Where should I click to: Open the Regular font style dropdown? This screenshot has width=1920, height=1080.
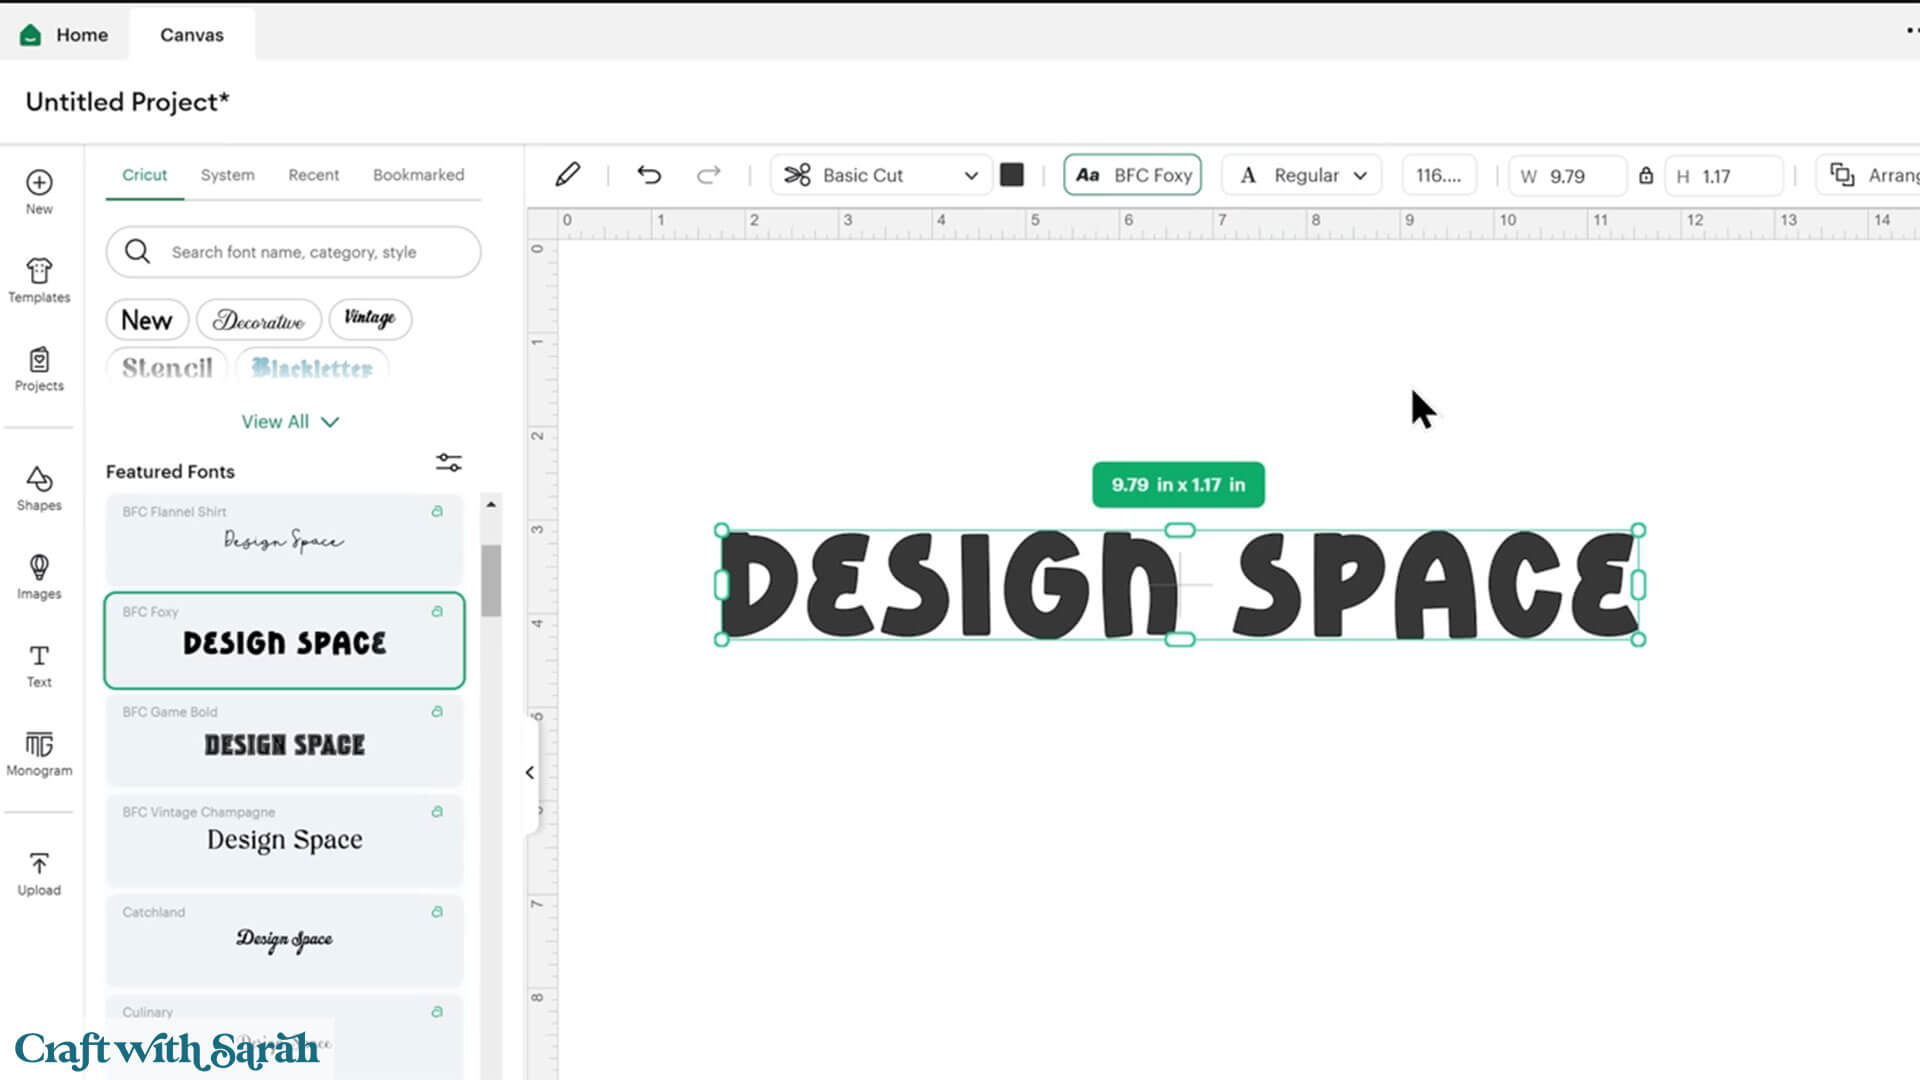click(x=1302, y=175)
